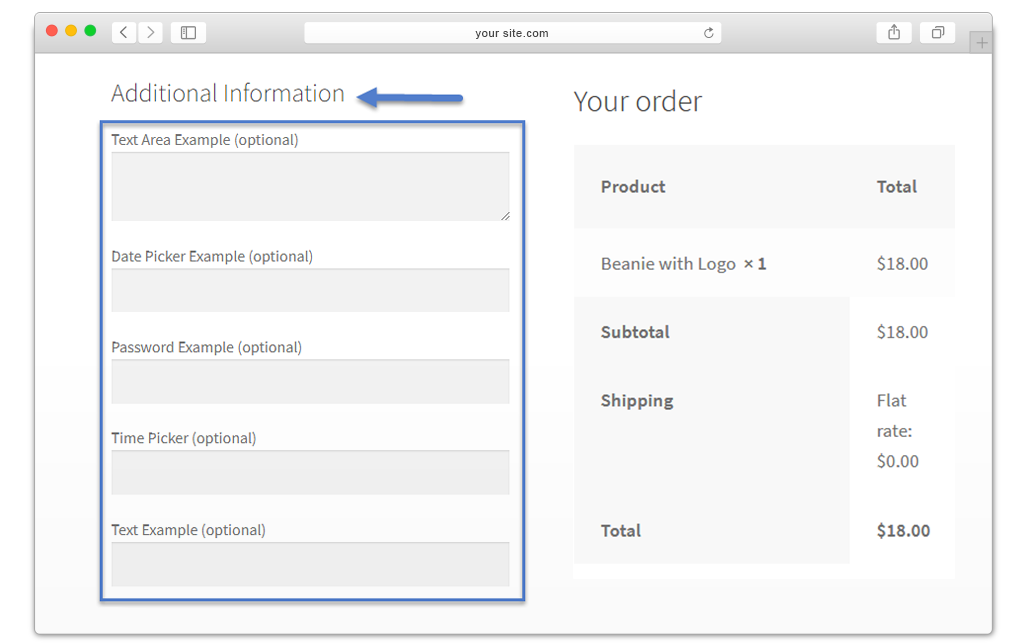The height and width of the screenshot is (643, 1024).
Task: Click the red close window button
Action: (52, 31)
